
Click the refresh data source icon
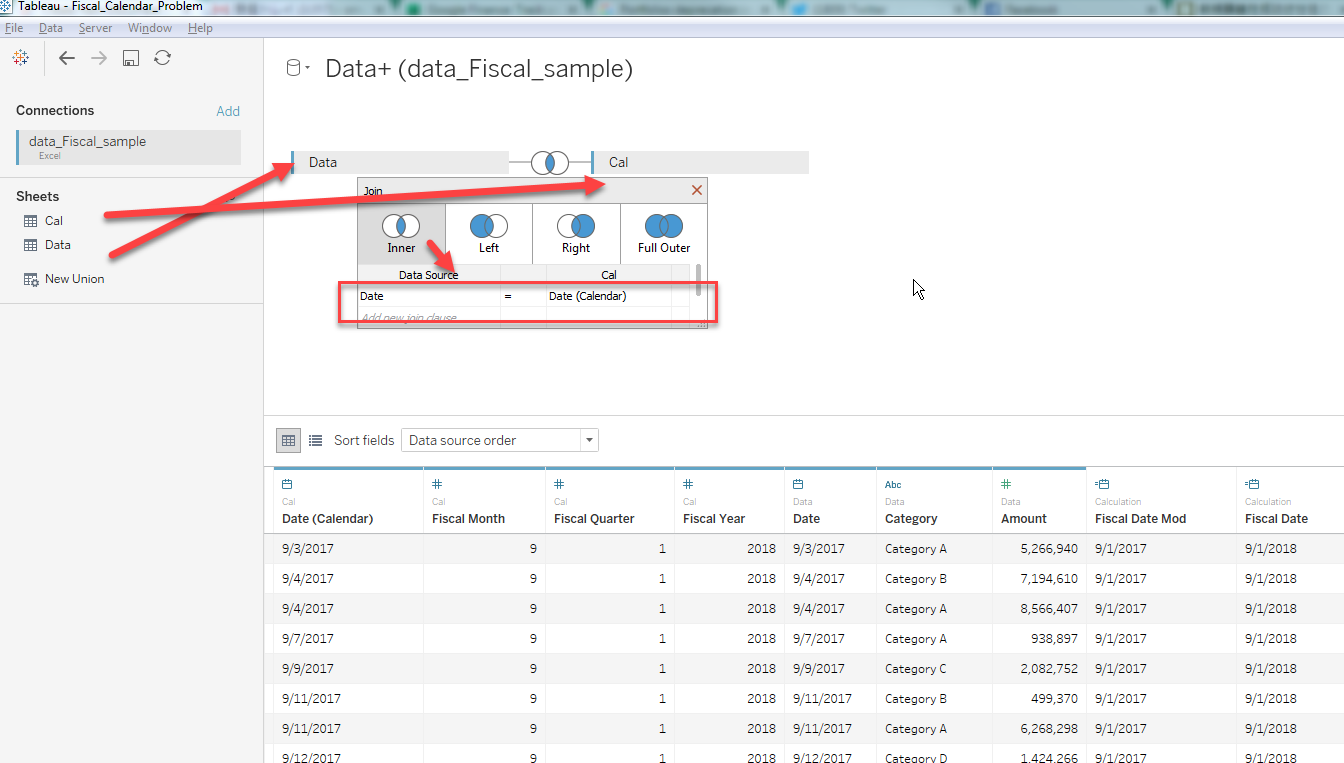(162, 57)
